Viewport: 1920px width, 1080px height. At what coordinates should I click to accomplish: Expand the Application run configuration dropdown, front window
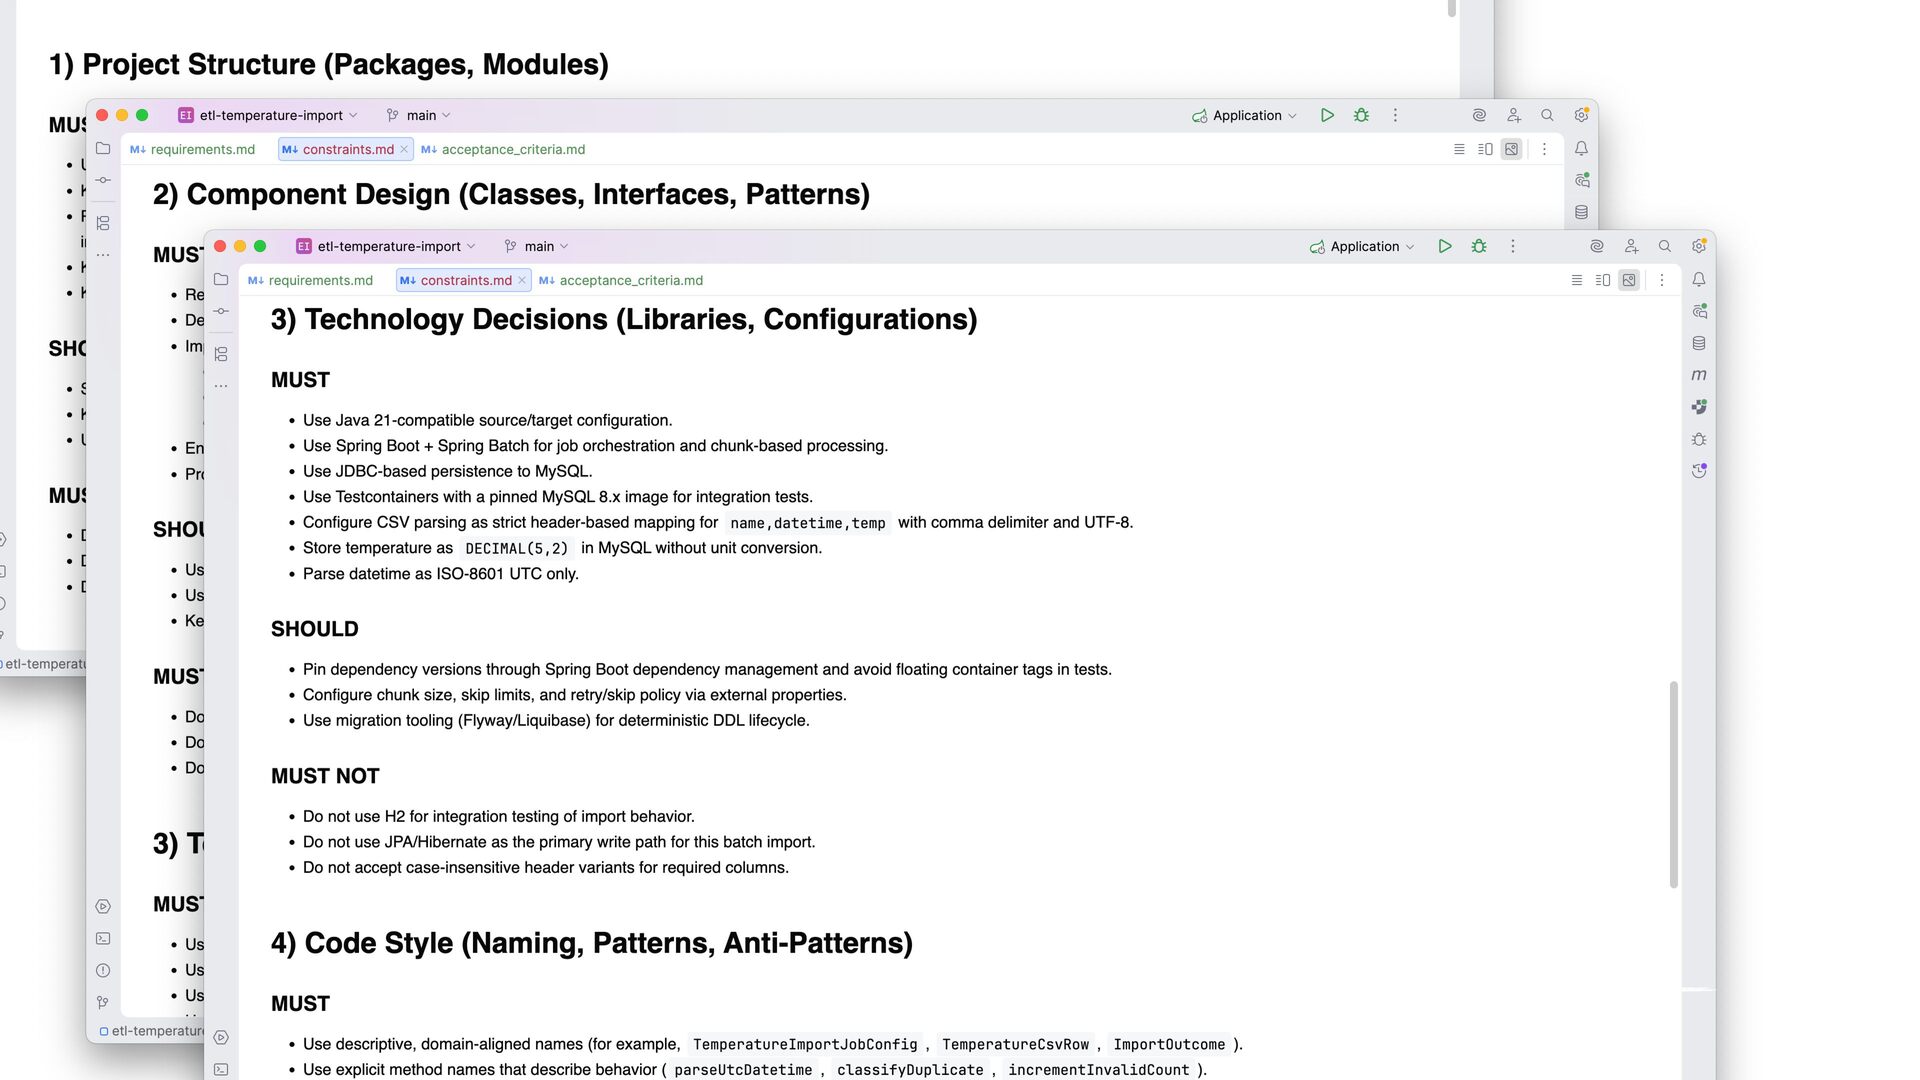pyautogui.click(x=1364, y=246)
